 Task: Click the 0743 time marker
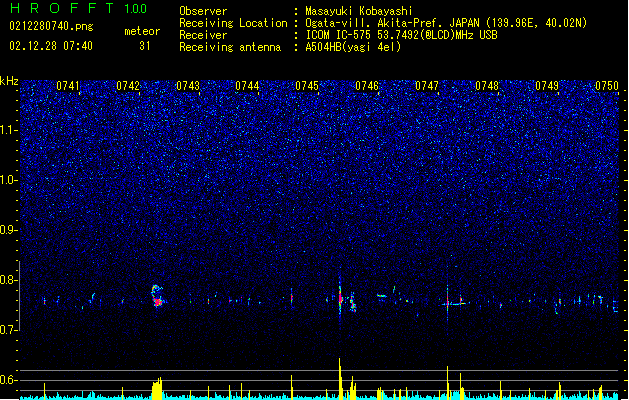188,86
